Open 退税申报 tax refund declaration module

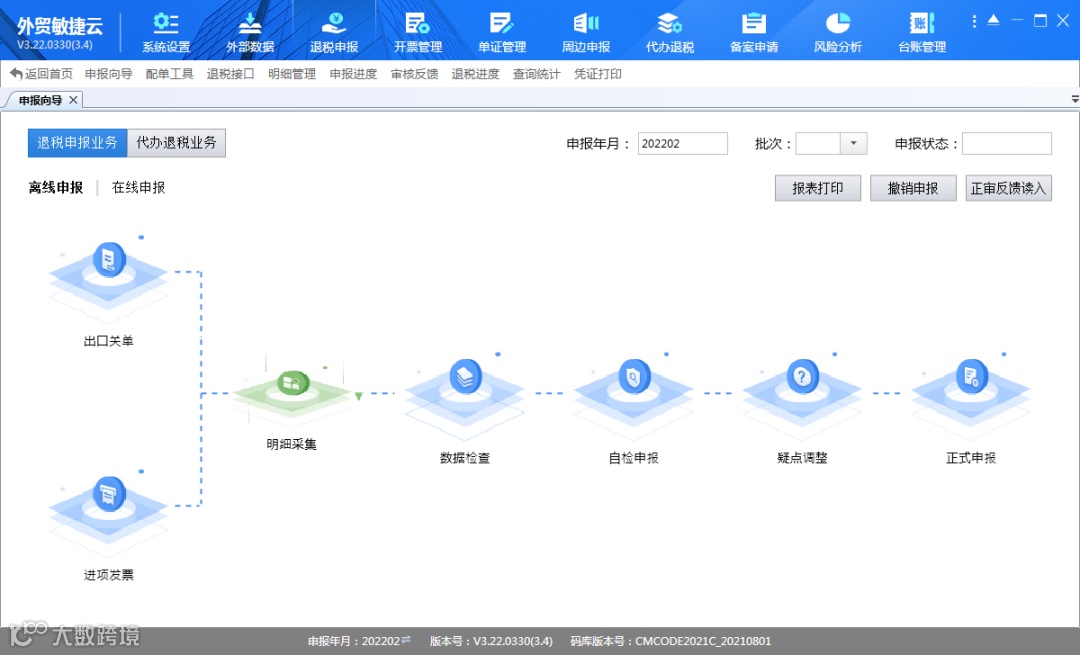tap(334, 32)
